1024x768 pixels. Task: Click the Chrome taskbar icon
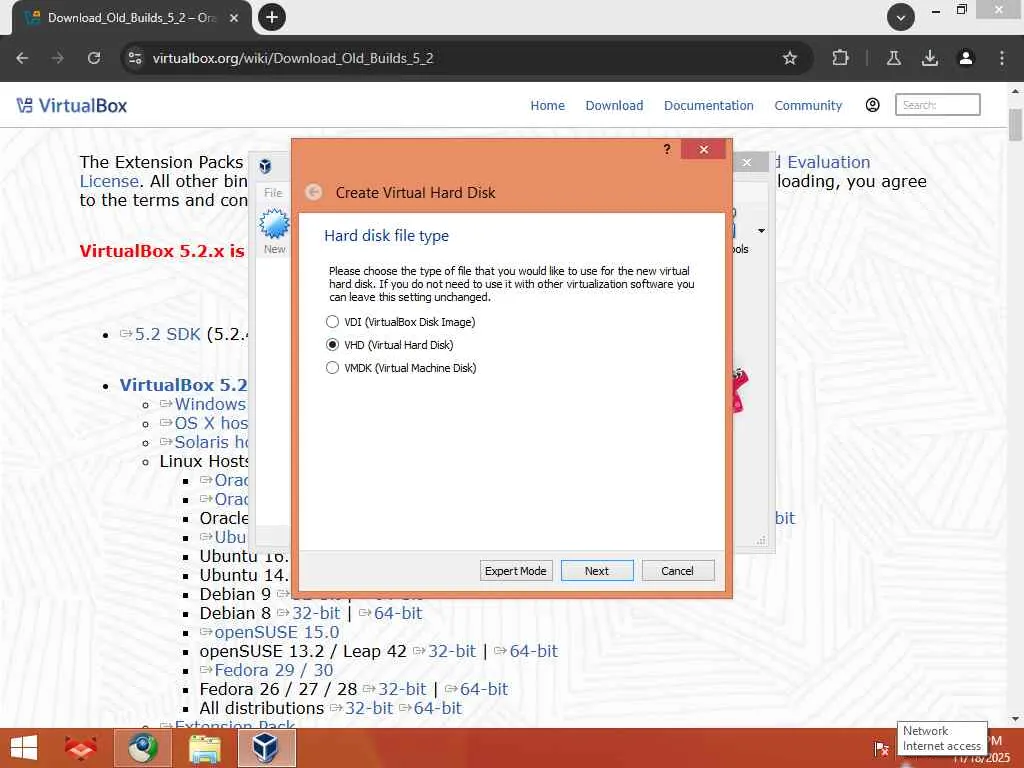pos(143,748)
